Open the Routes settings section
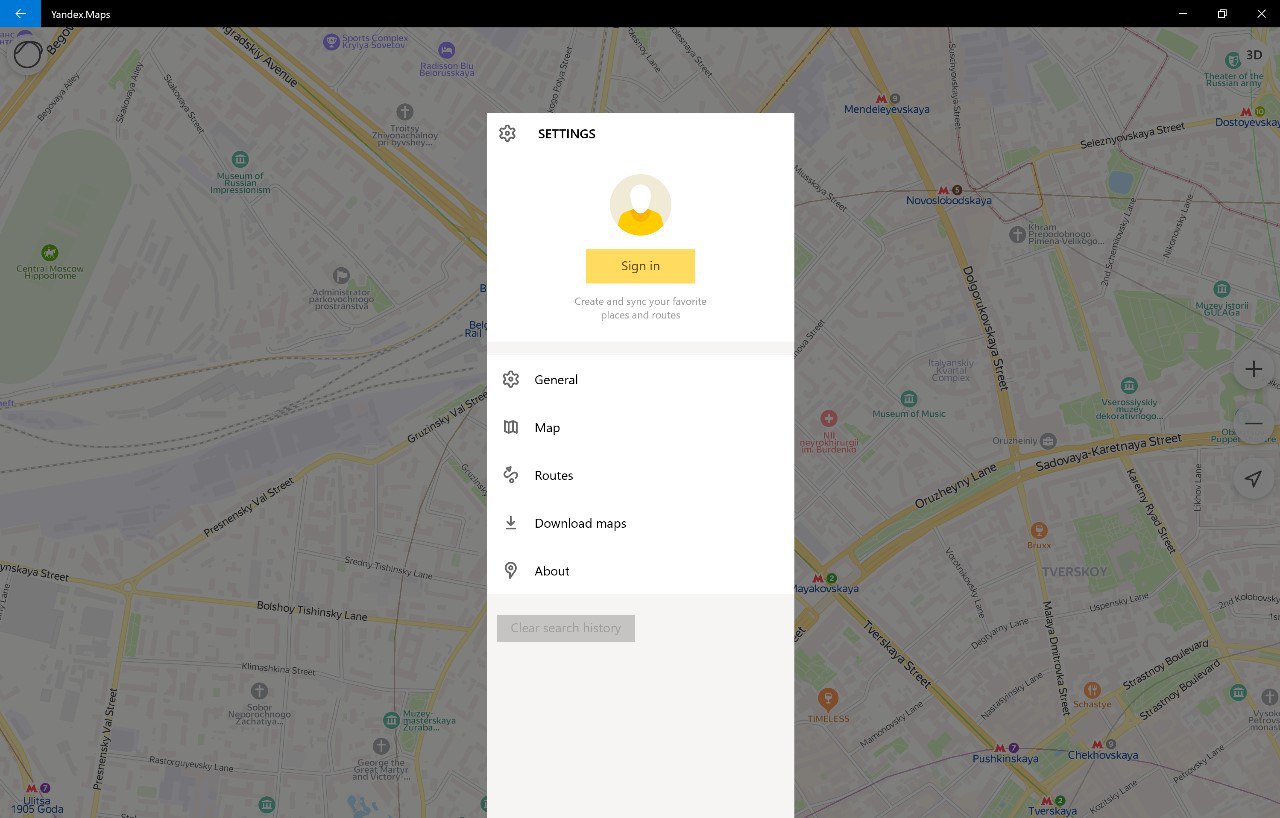This screenshot has height=818, width=1280. coord(640,476)
